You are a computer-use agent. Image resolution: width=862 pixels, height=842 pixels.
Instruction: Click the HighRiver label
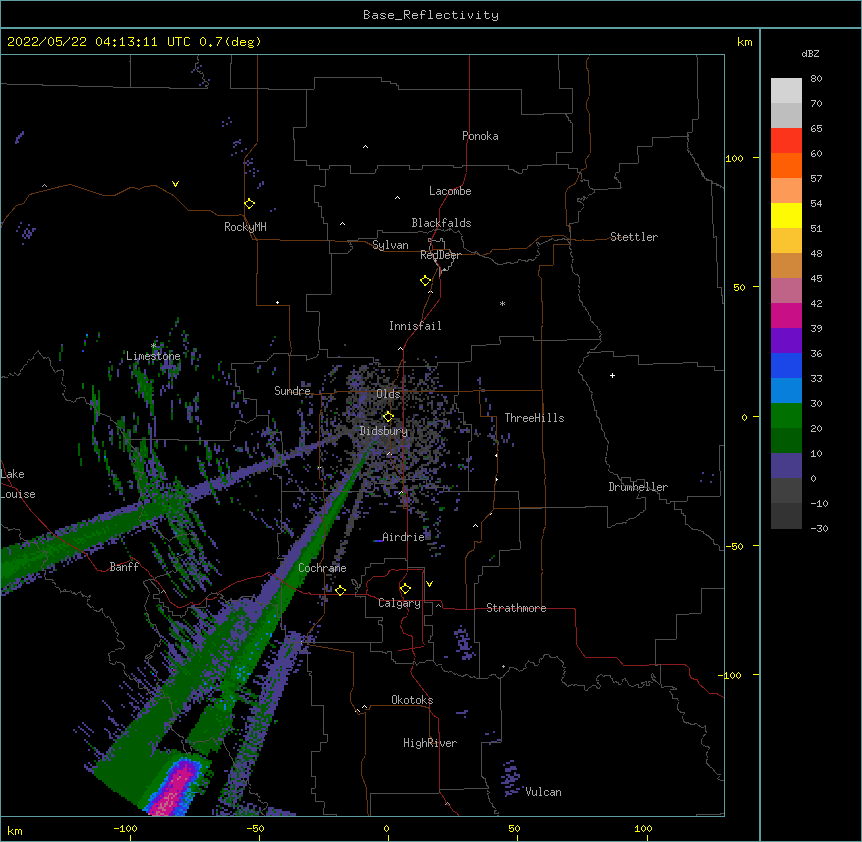(430, 743)
